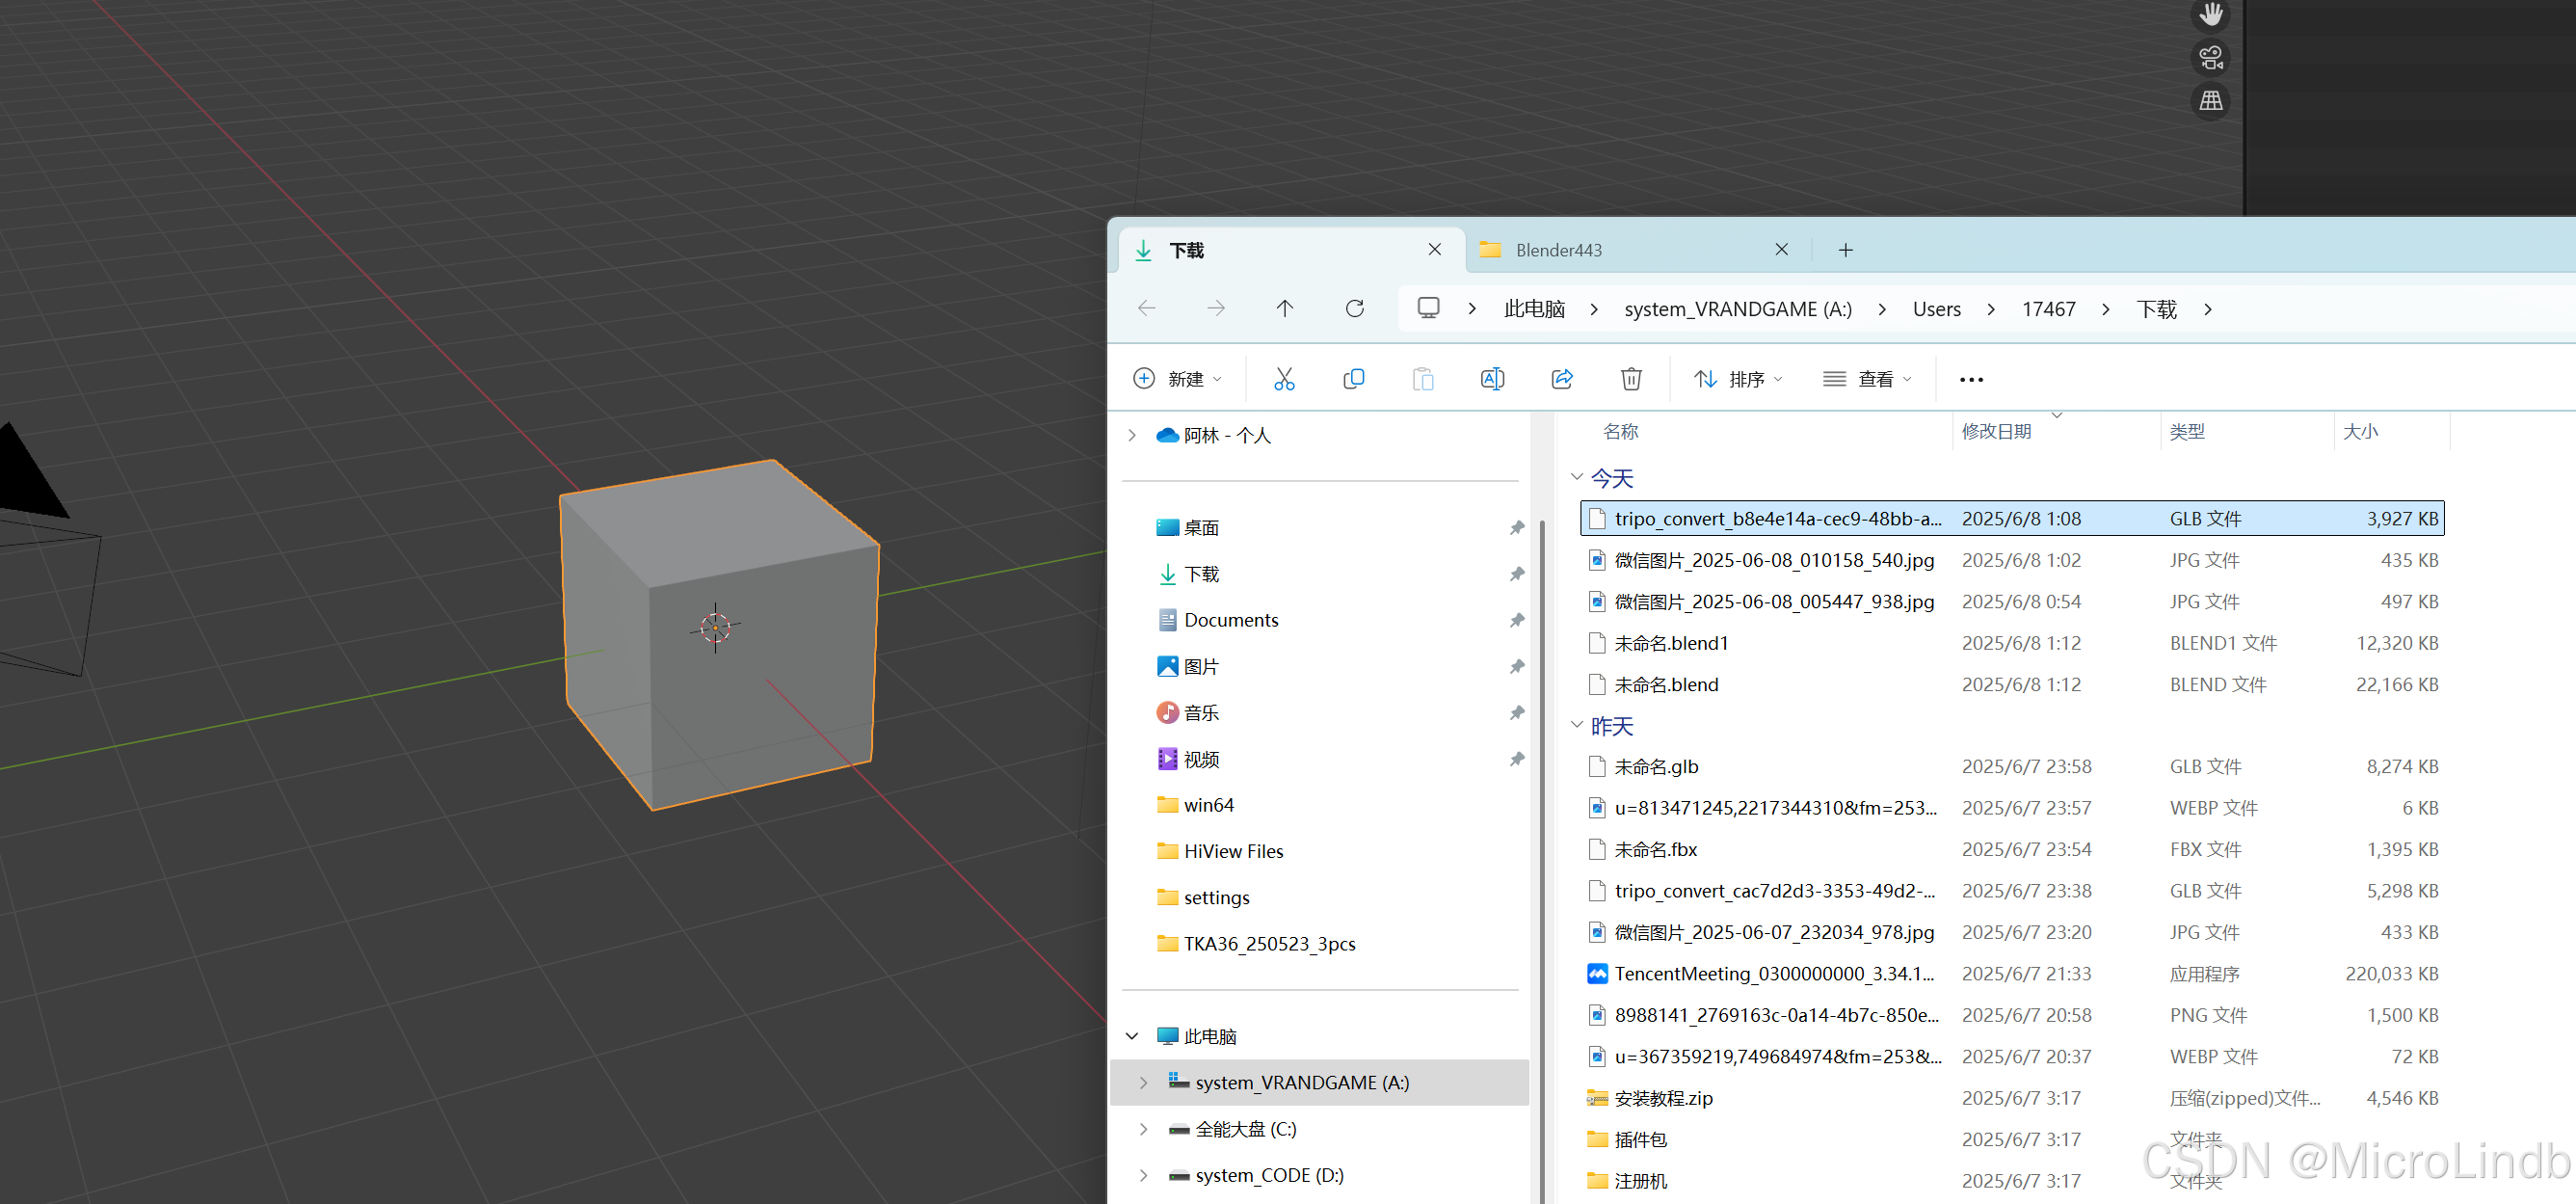Screen dimensions: 2576x1204
Task: Refresh the current folder
Action: (x=1354, y=309)
